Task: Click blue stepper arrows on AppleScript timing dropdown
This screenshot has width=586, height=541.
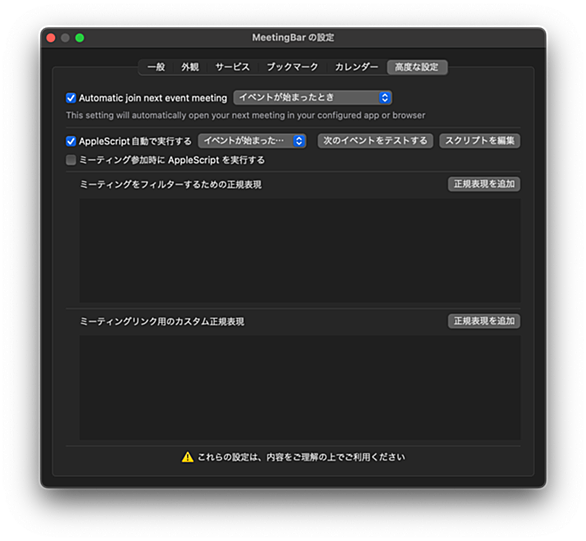Action: coord(299,141)
